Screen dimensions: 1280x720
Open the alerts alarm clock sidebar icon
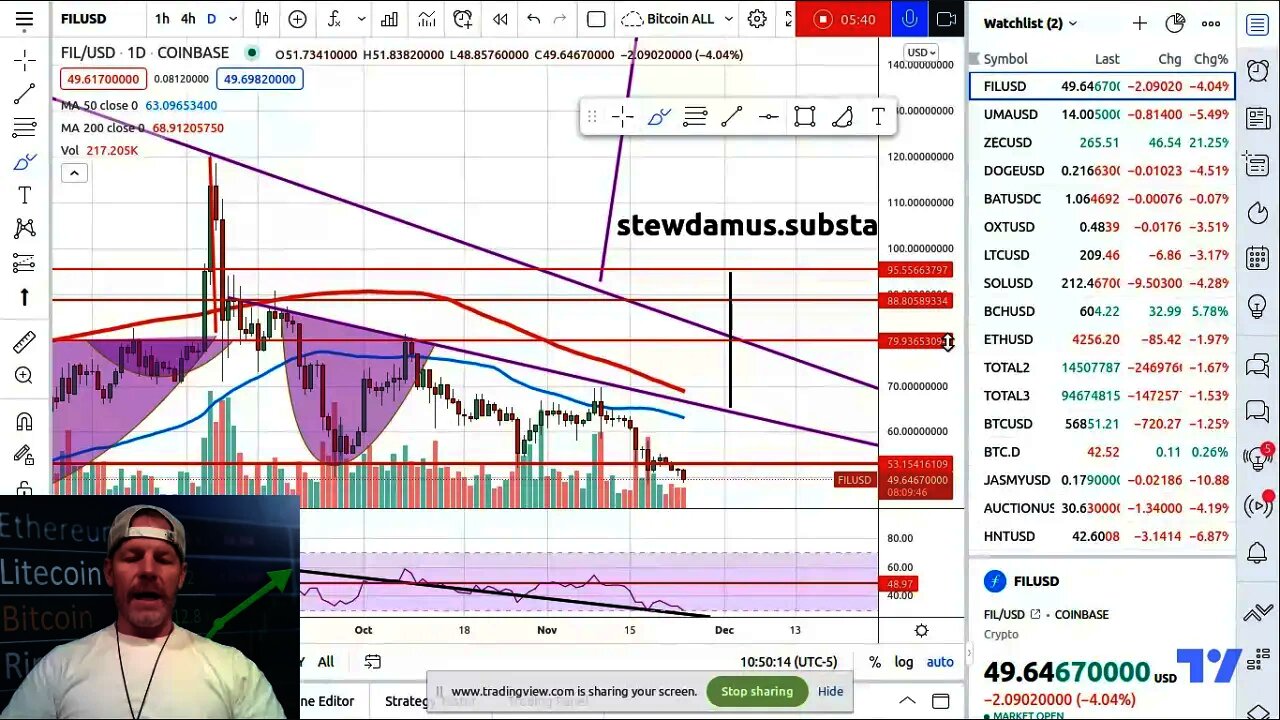[1258, 69]
